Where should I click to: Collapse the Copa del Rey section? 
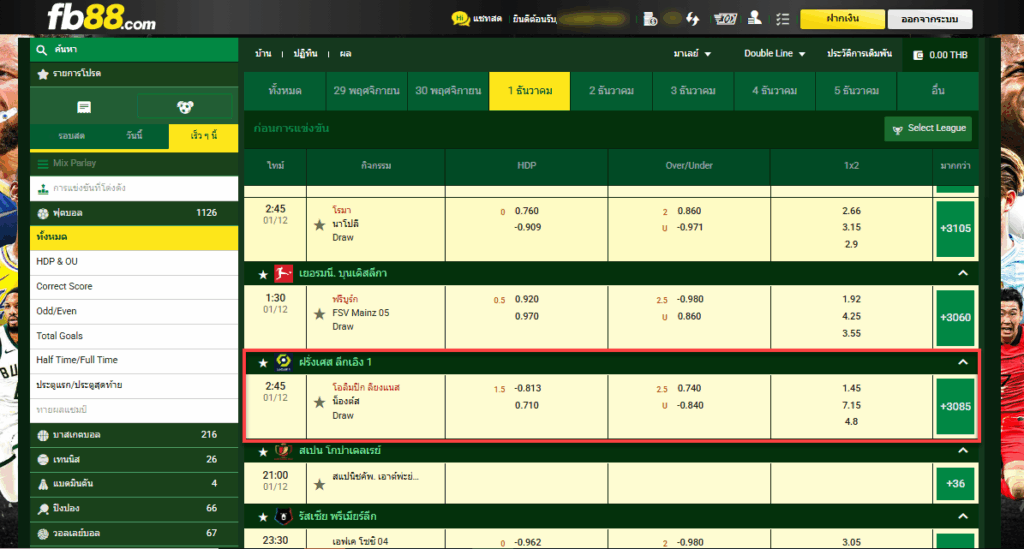click(963, 451)
